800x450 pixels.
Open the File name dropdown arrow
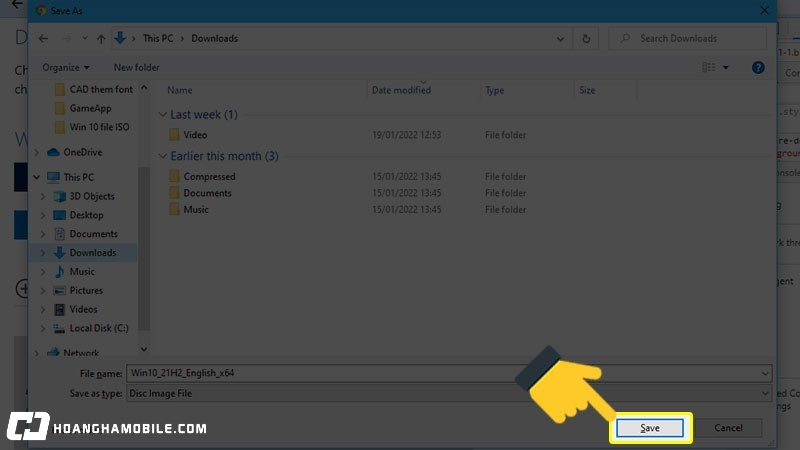(765, 373)
